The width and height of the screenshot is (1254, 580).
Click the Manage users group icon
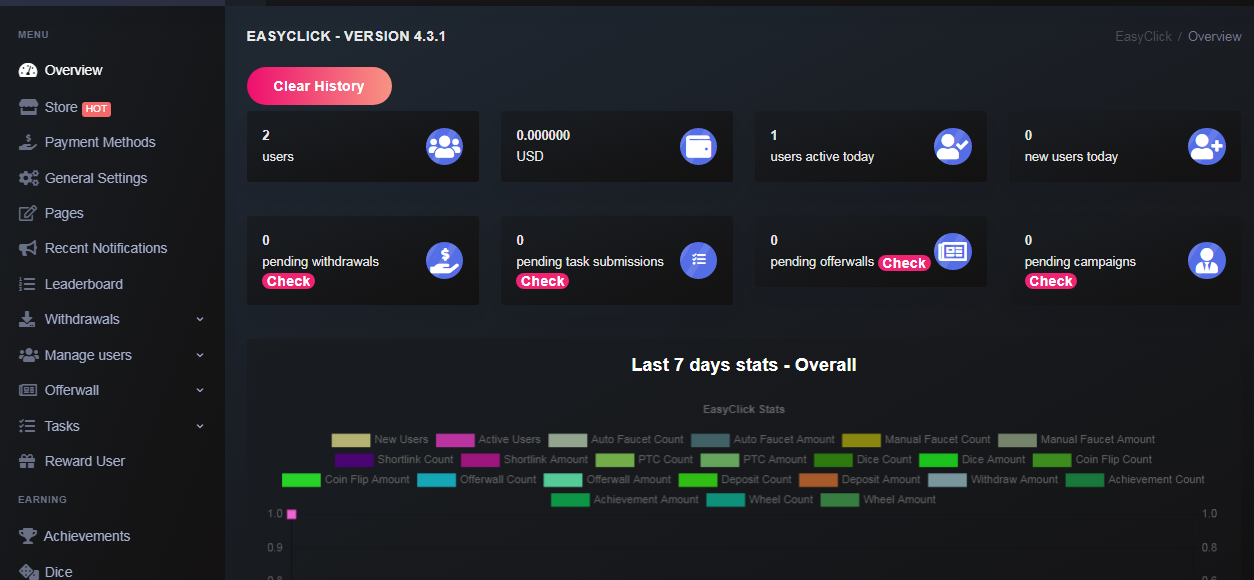(28, 355)
